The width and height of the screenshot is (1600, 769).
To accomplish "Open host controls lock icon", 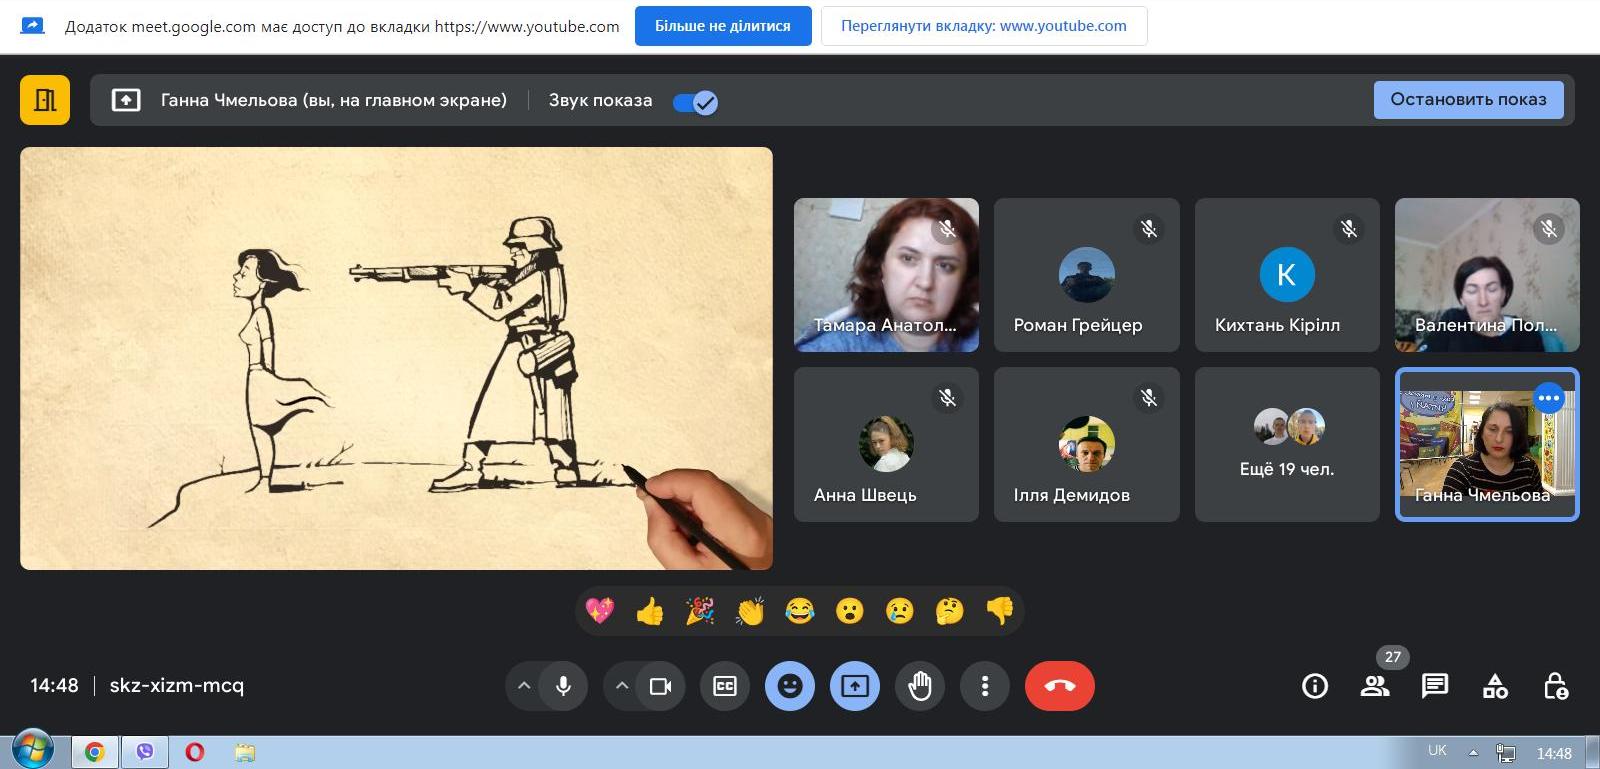I will click(x=1555, y=686).
